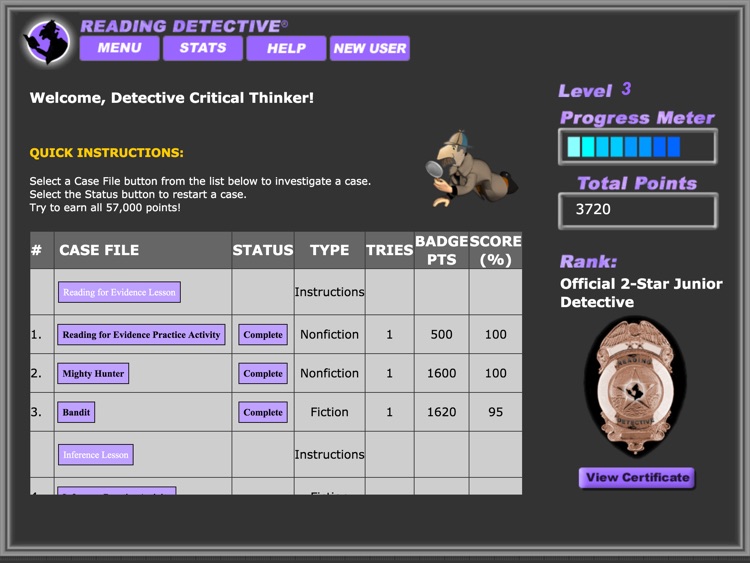Select the NEW USER tab
This screenshot has height=563, width=750.
click(x=370, y=48)
